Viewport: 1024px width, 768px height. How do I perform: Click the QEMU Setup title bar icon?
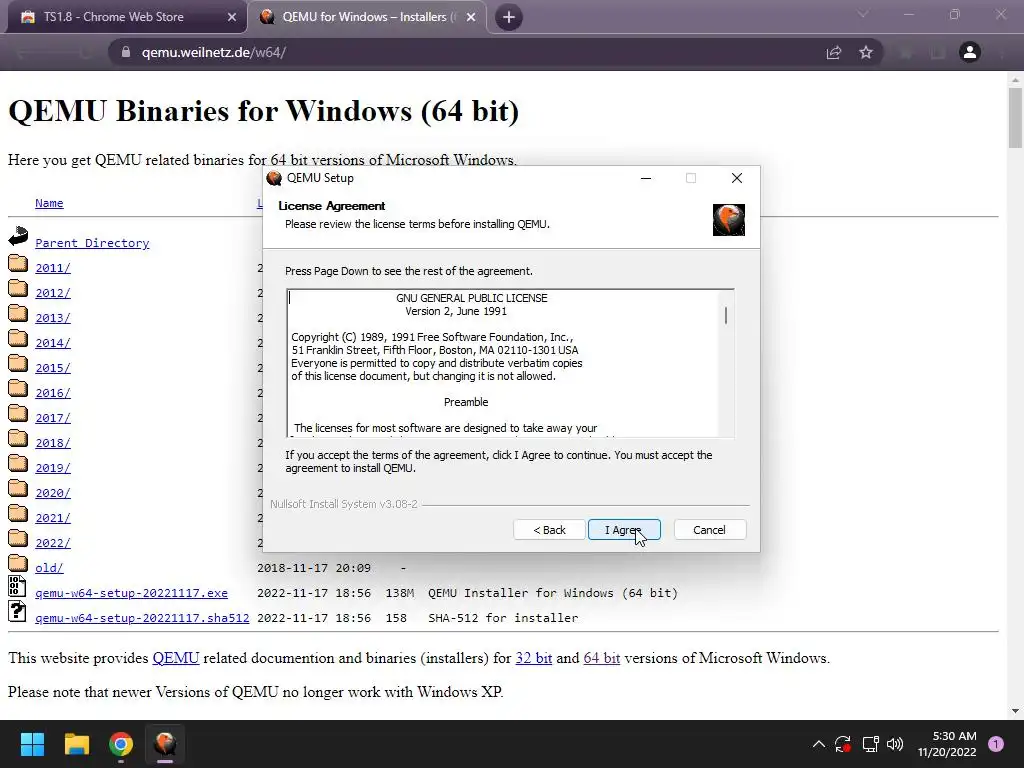274,178
